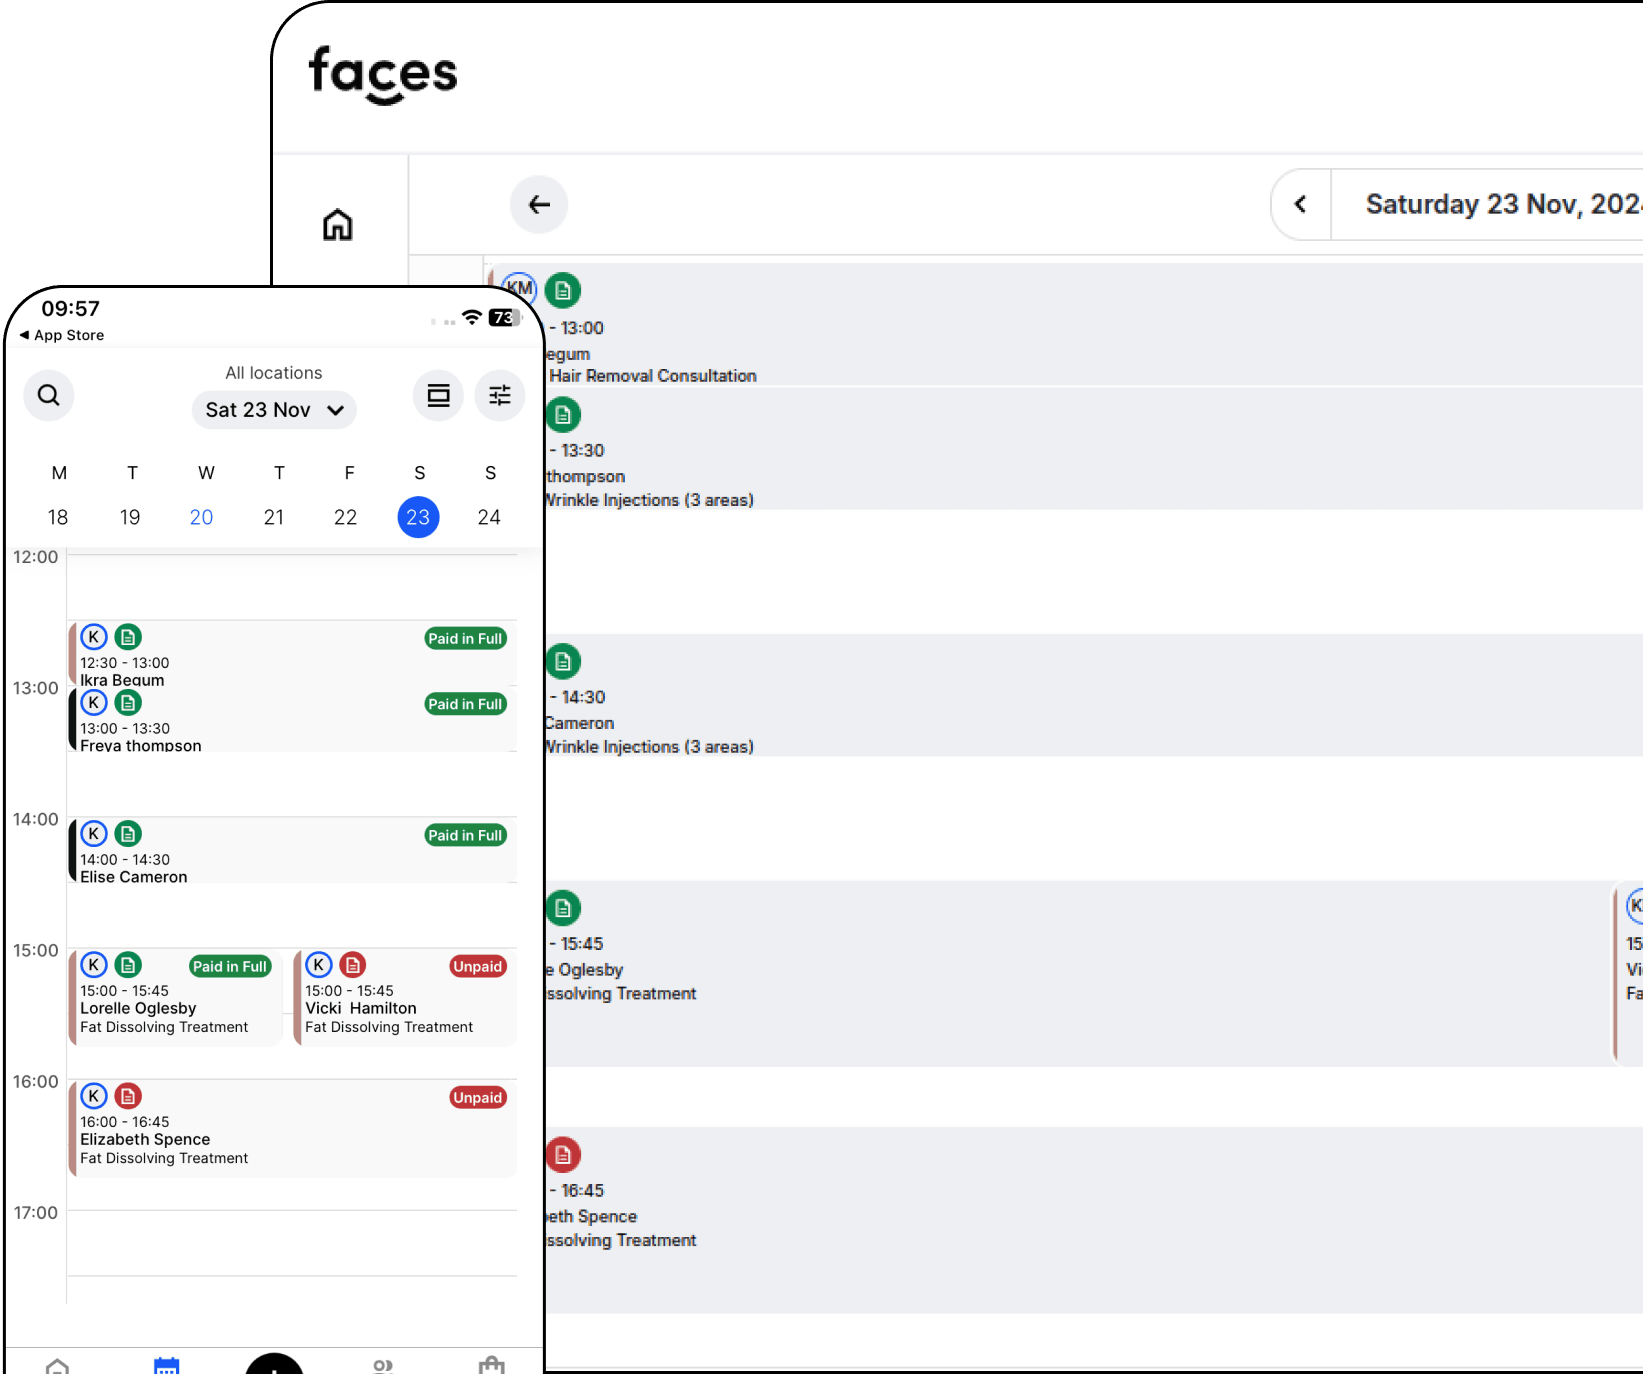
Task: Open red form icon on 16:45 Spence appointment
Action: (x=563, y=1155)
